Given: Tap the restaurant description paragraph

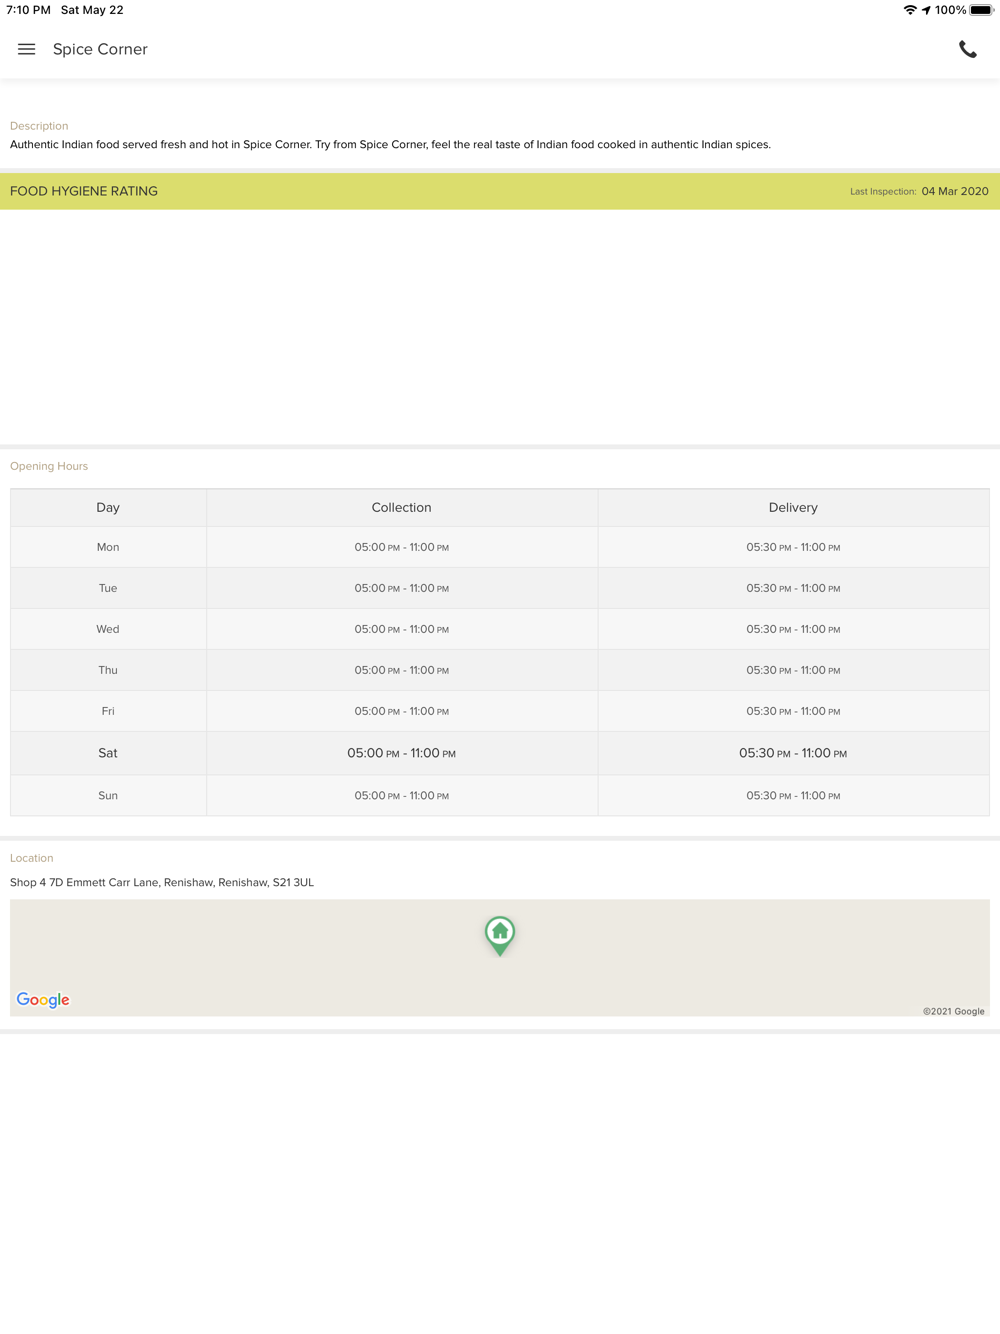Looking at the screenshot, I should 390,144.
